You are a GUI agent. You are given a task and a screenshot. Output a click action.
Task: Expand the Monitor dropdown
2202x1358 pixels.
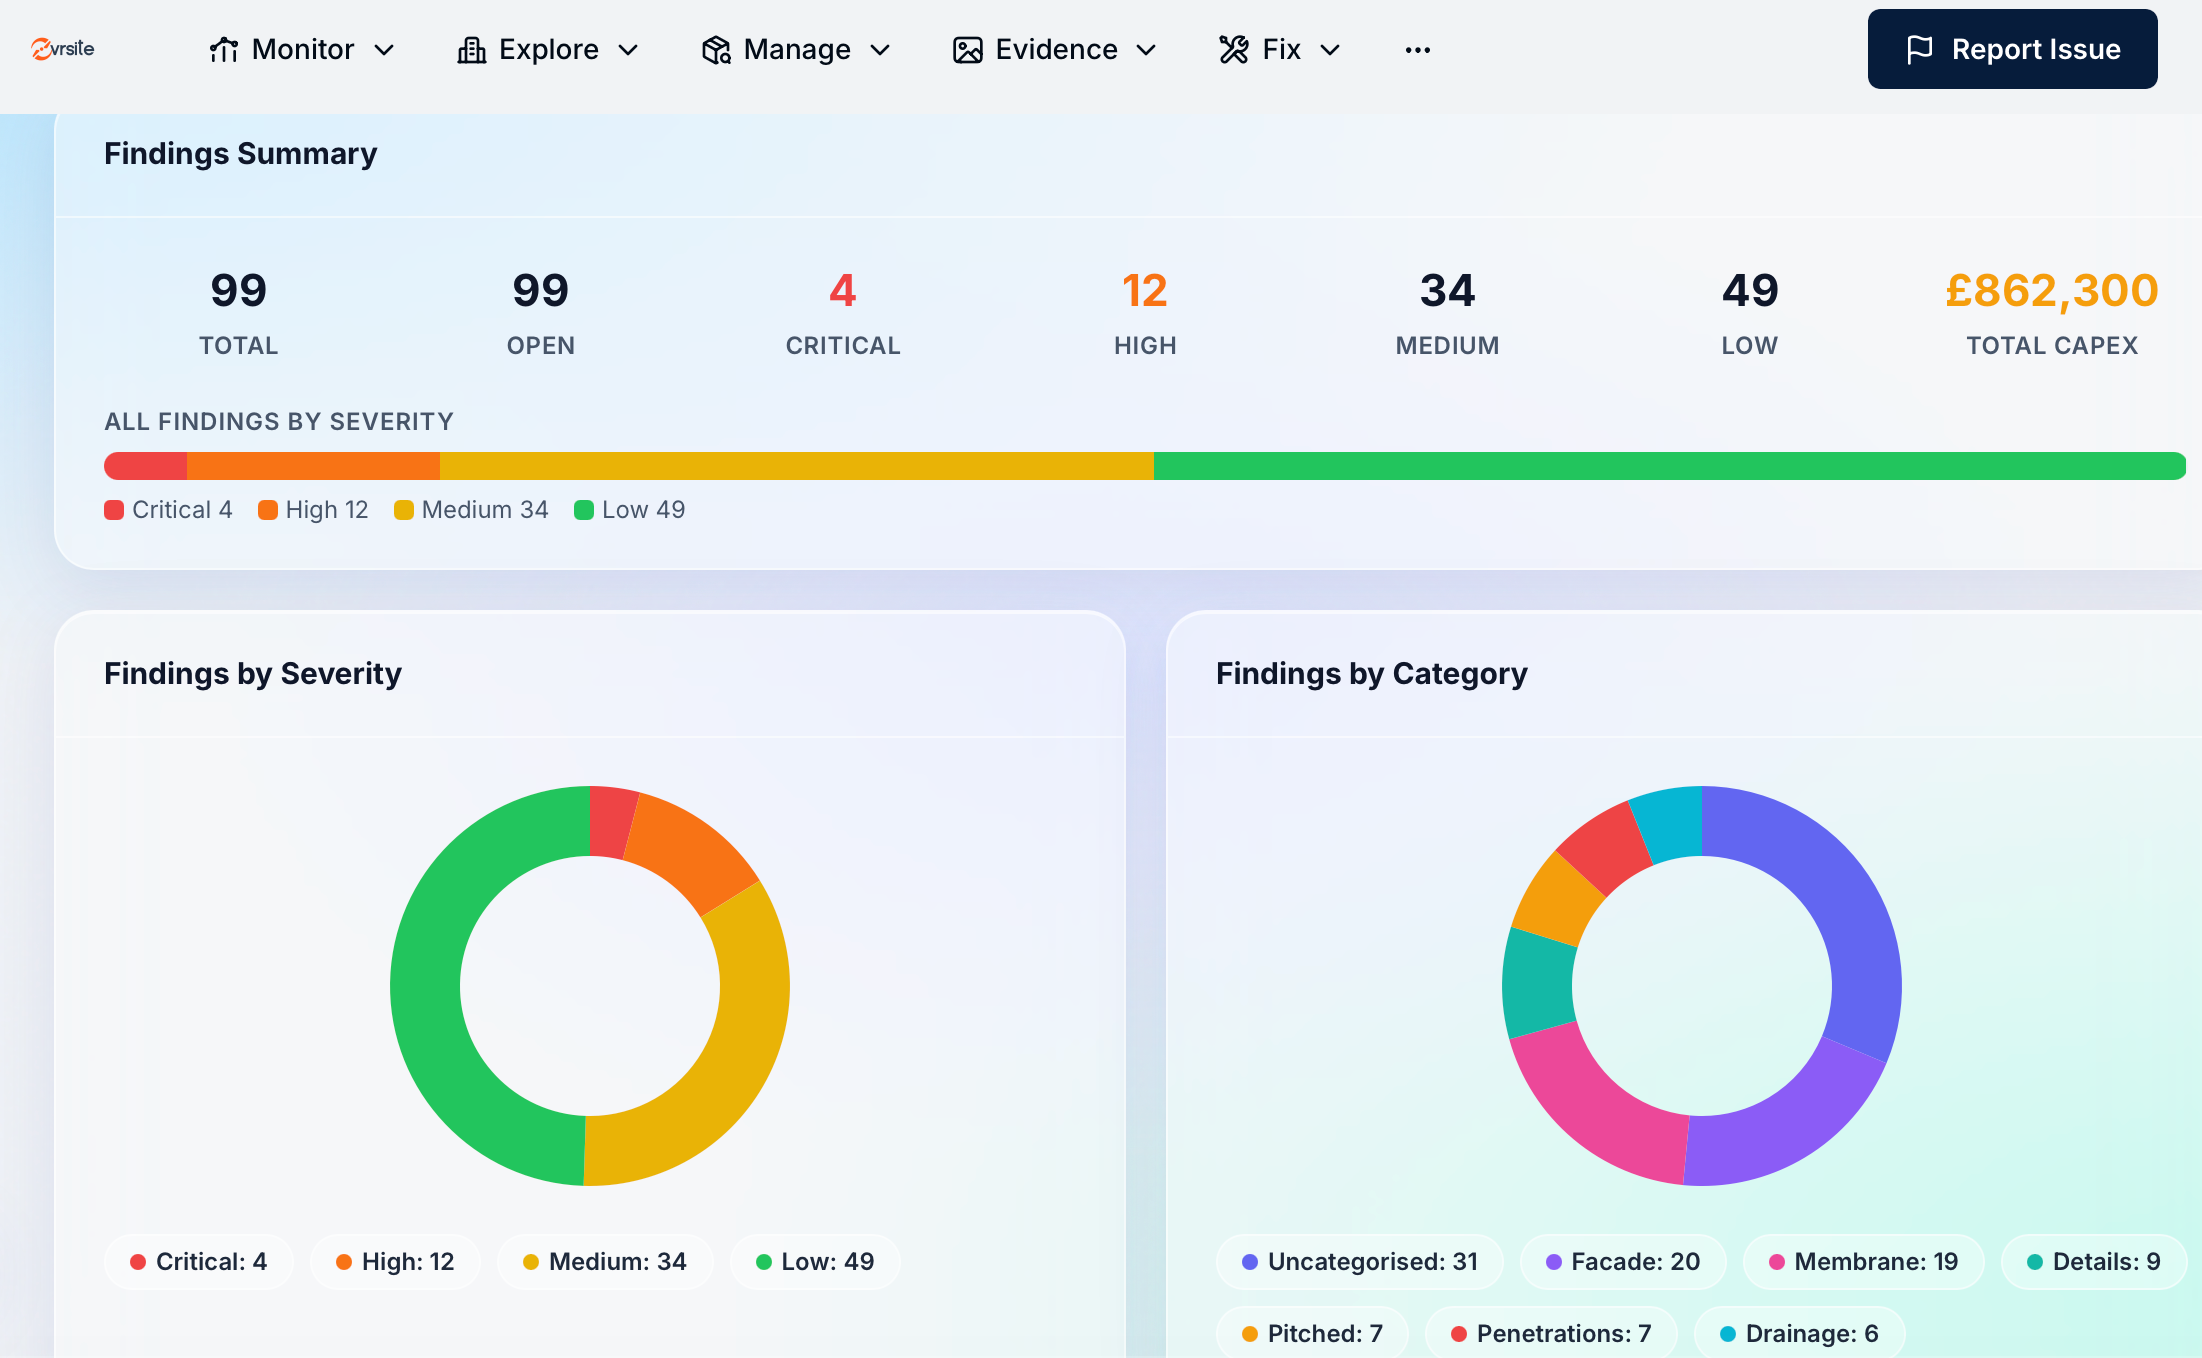coord(387,49)
